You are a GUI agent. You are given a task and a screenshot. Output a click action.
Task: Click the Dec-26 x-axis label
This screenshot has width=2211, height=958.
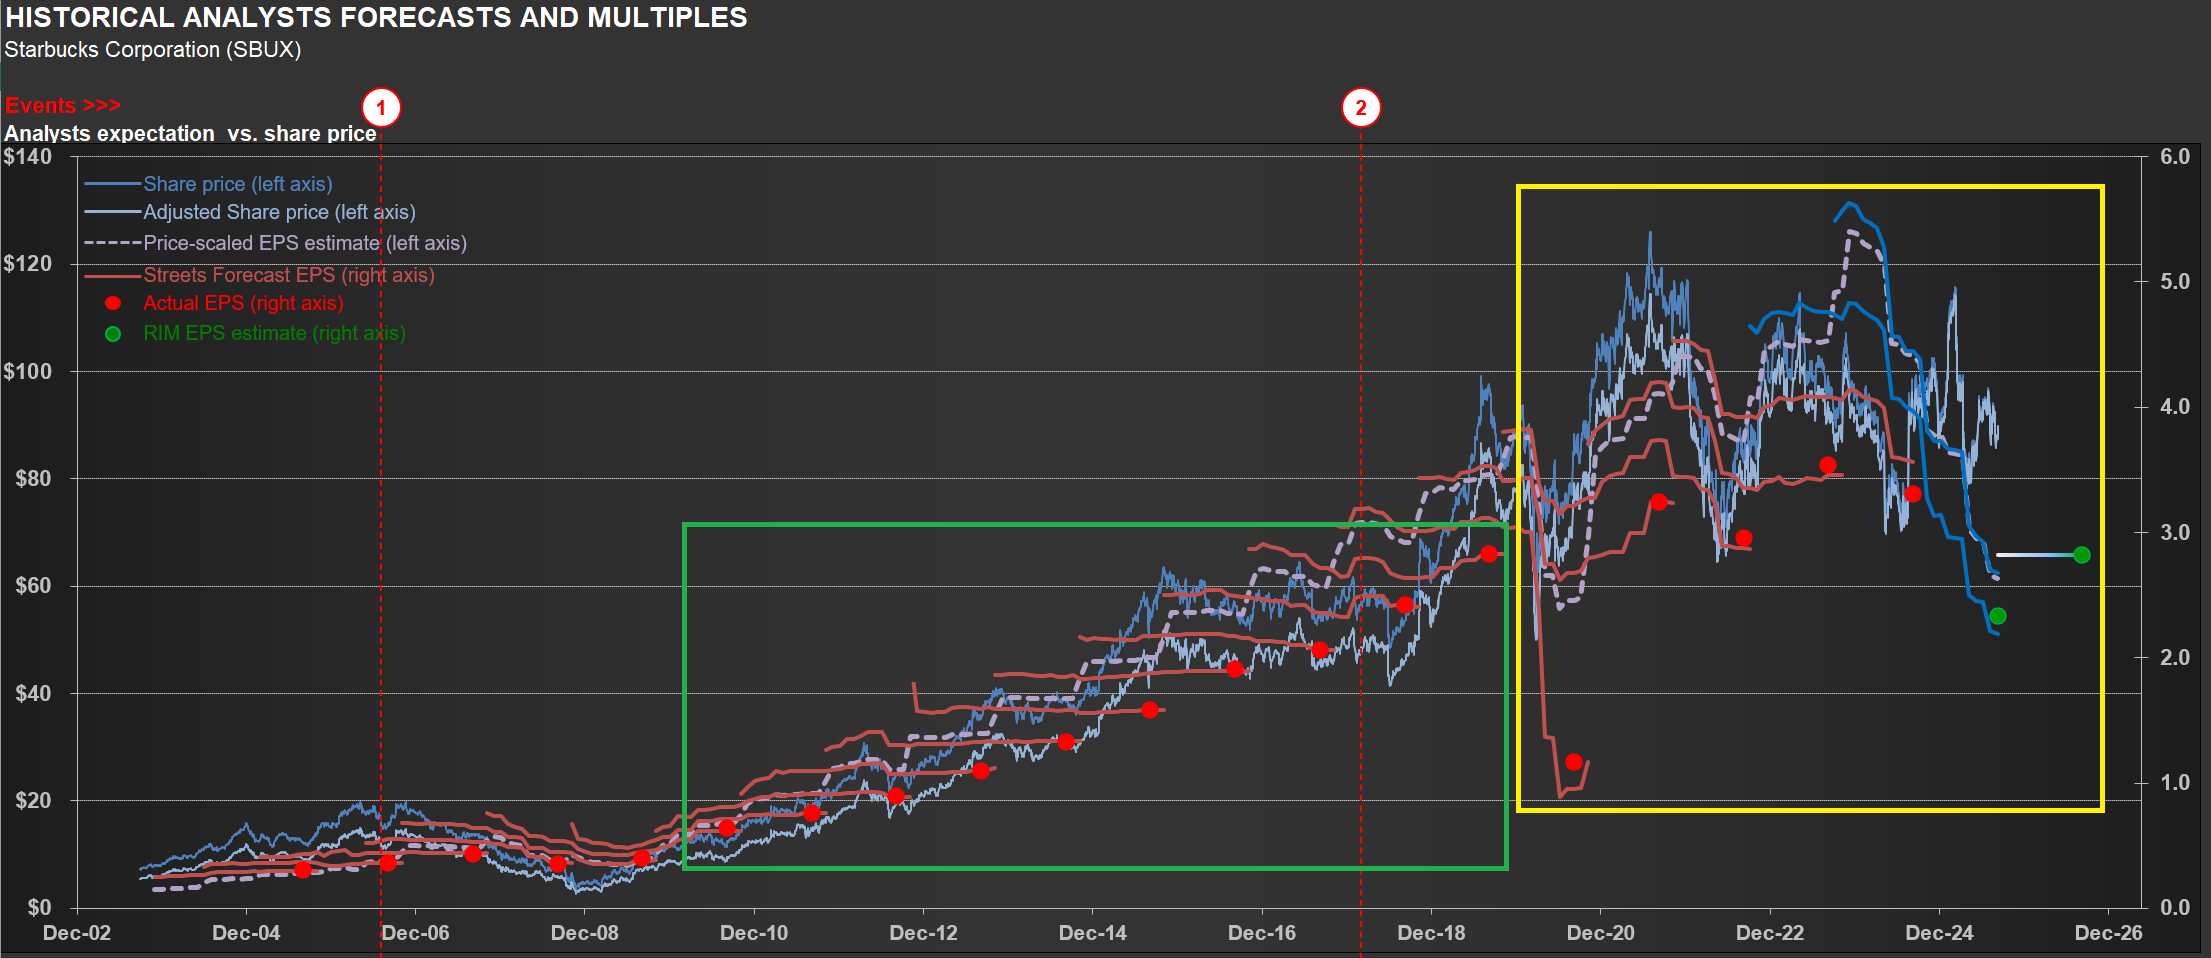[x=2108, y=933]
